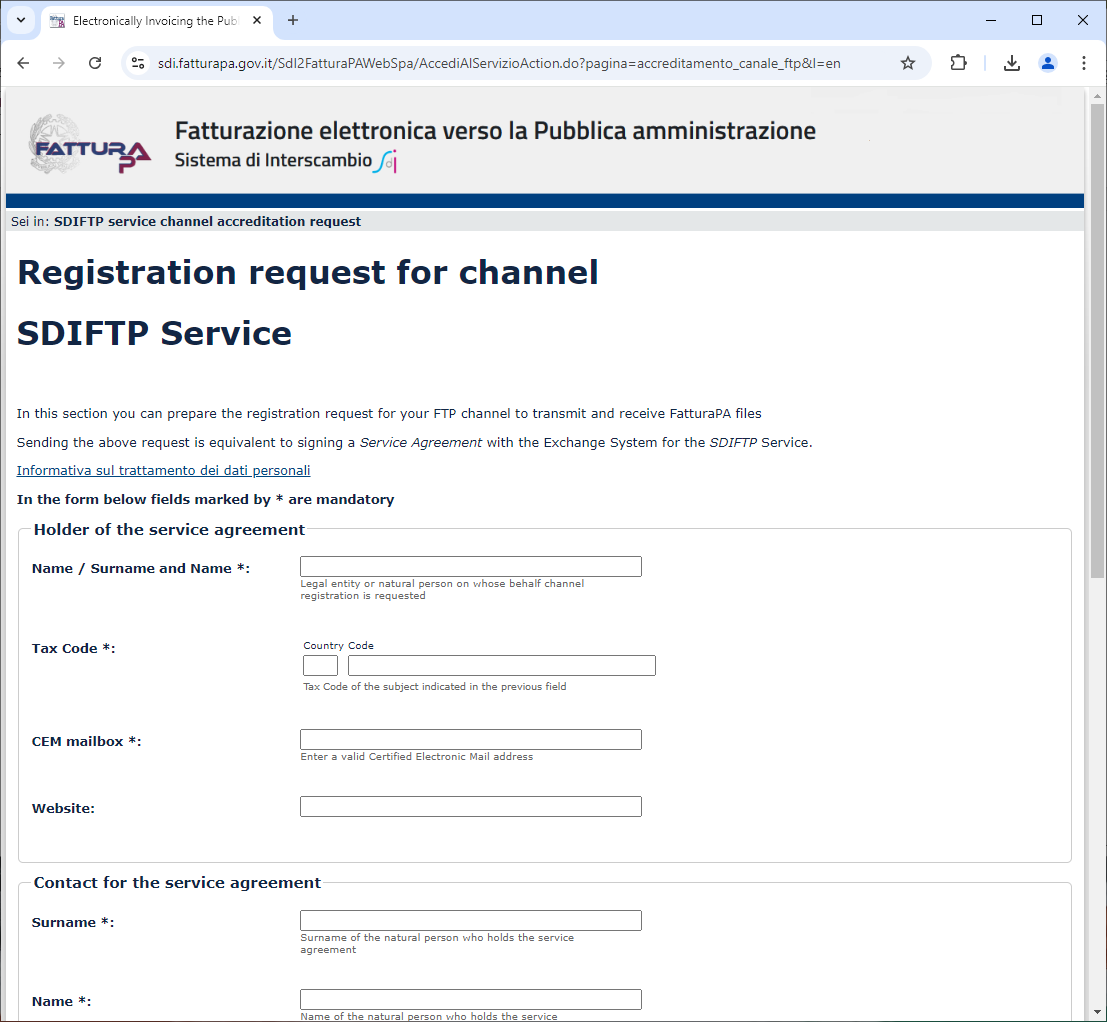Open Chrome three-dot menu
The height and width of the screenshot is (1022, 1107).
(1083, 63)
